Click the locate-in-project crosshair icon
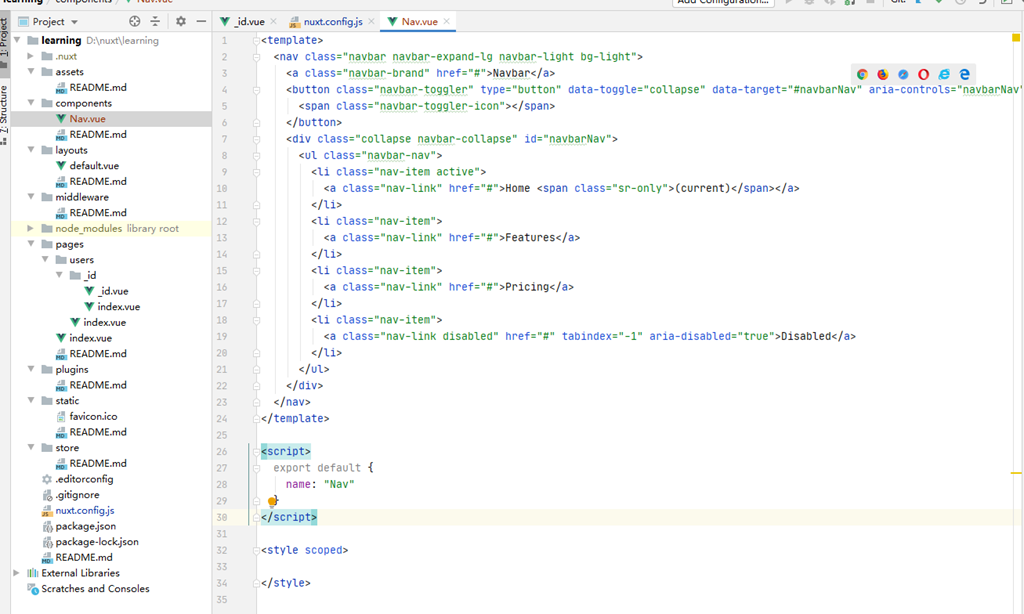The height and width of the screenshot is (614, 1024). (135, 22)
